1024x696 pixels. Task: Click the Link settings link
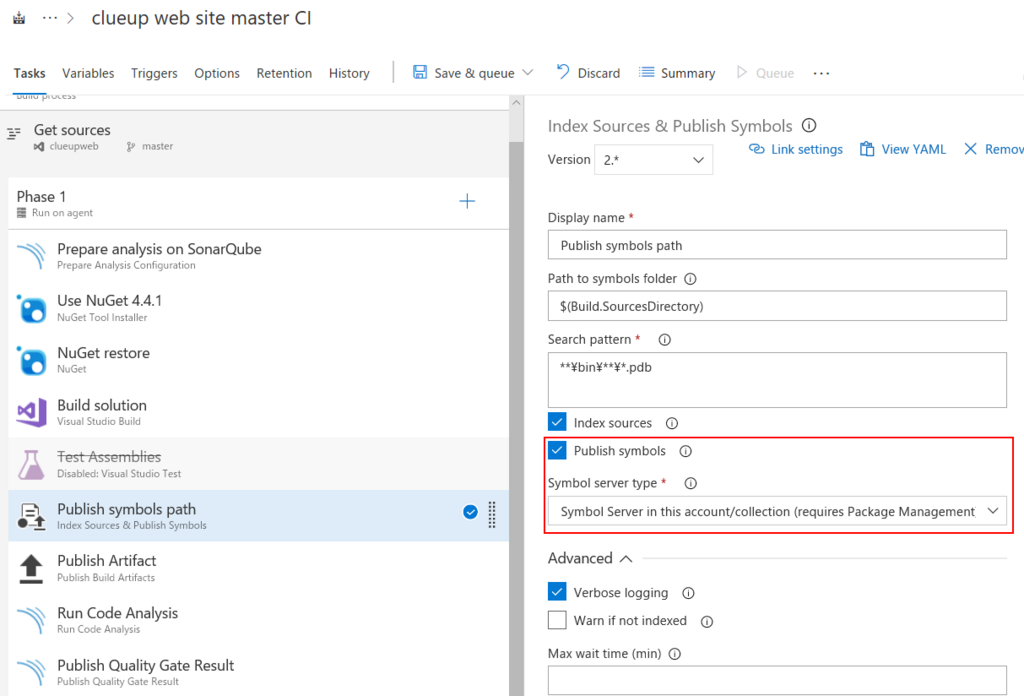click(795, 150)
